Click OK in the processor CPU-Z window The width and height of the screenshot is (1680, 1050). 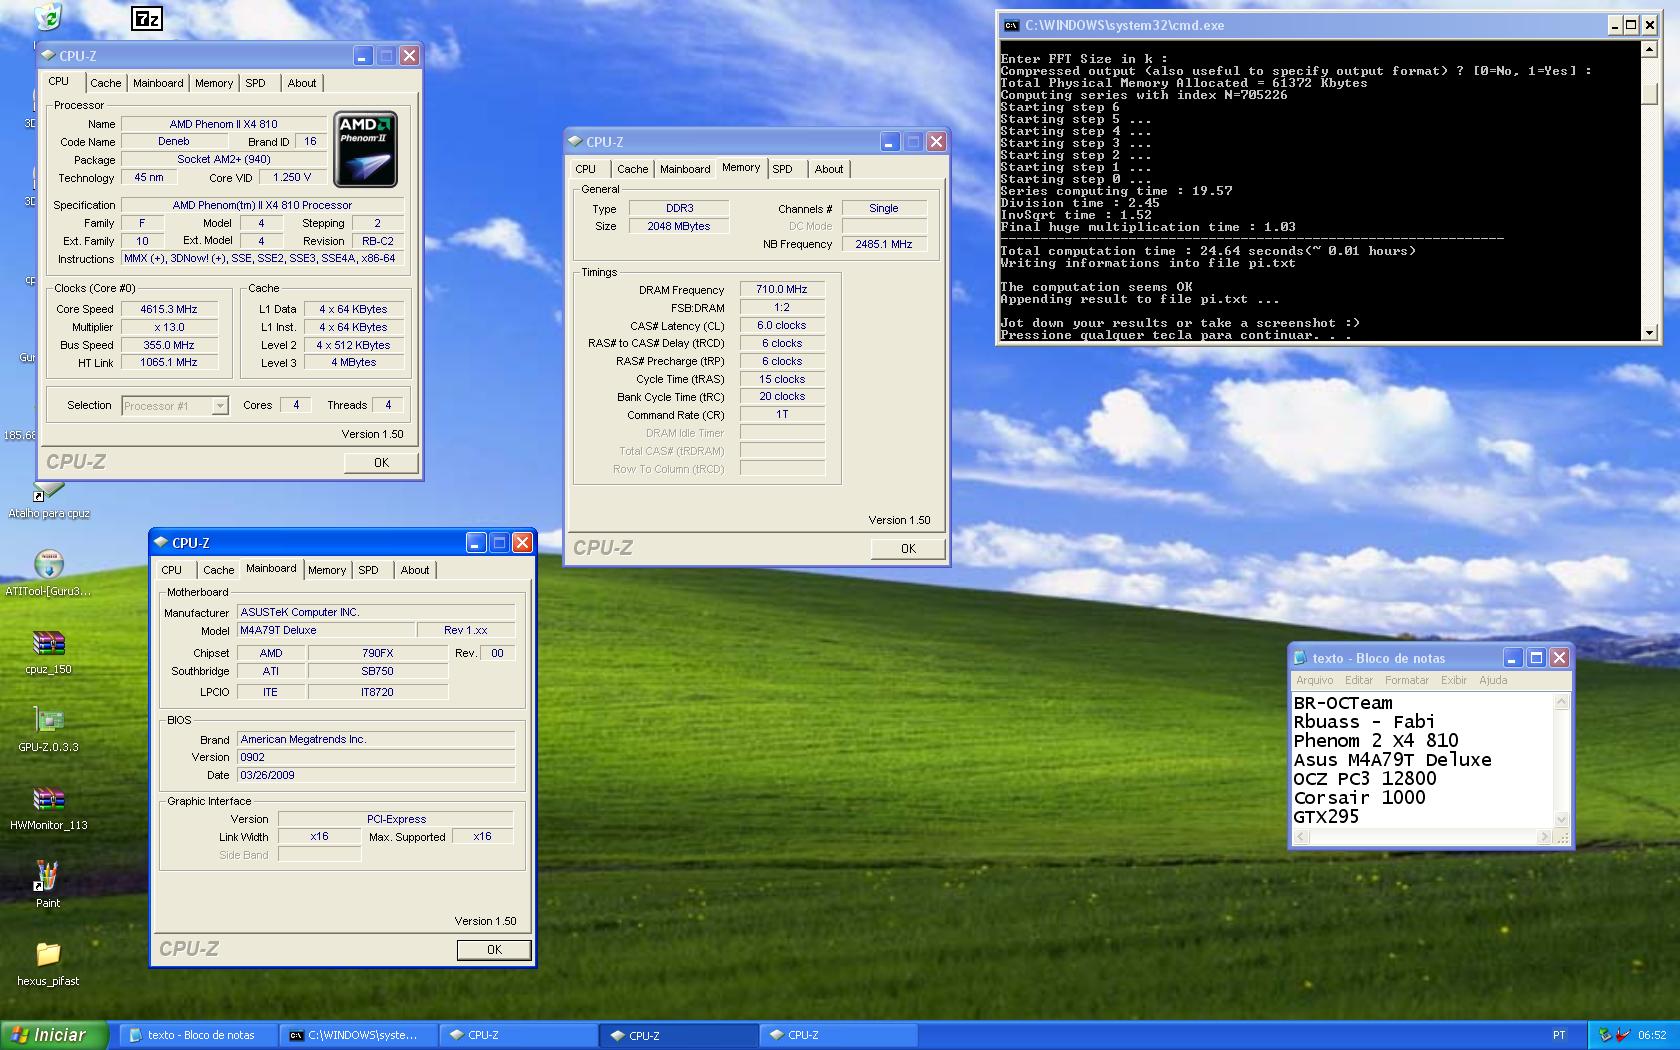(x=381, y=462)
